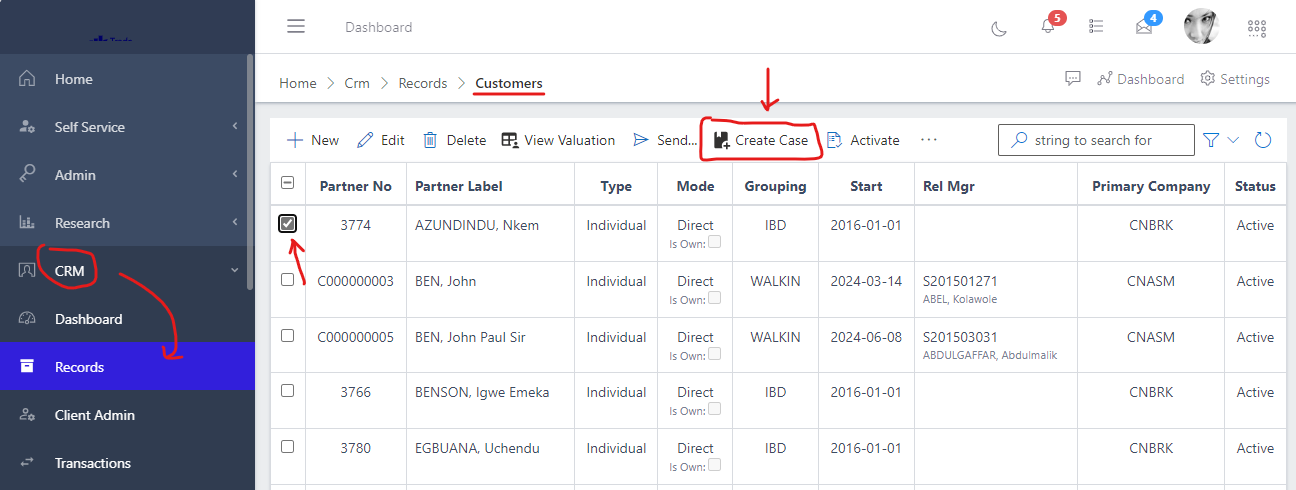Click the refresh icon

(x=1263, y=140)
